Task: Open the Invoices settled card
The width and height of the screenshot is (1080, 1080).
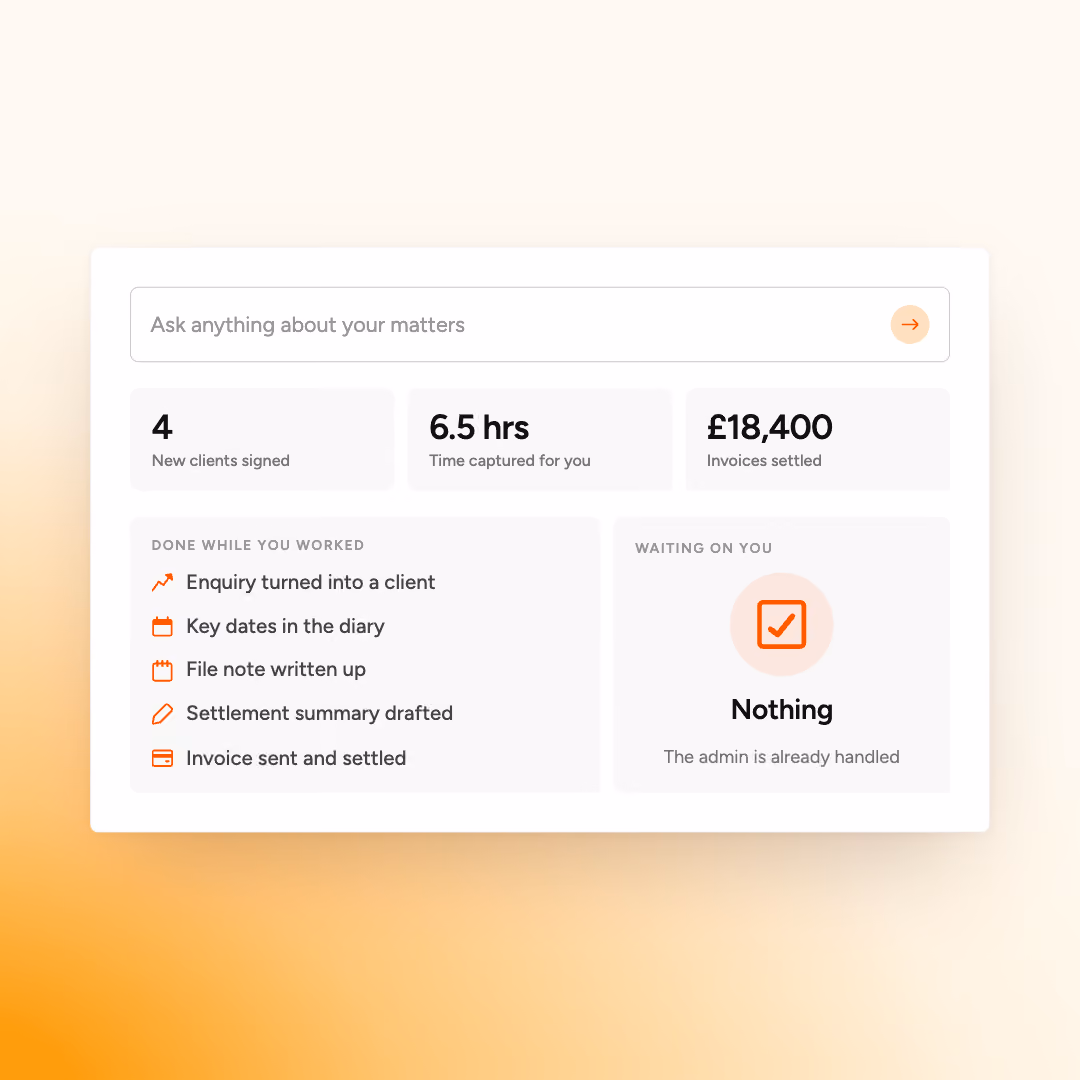Action: coord(818,439)
